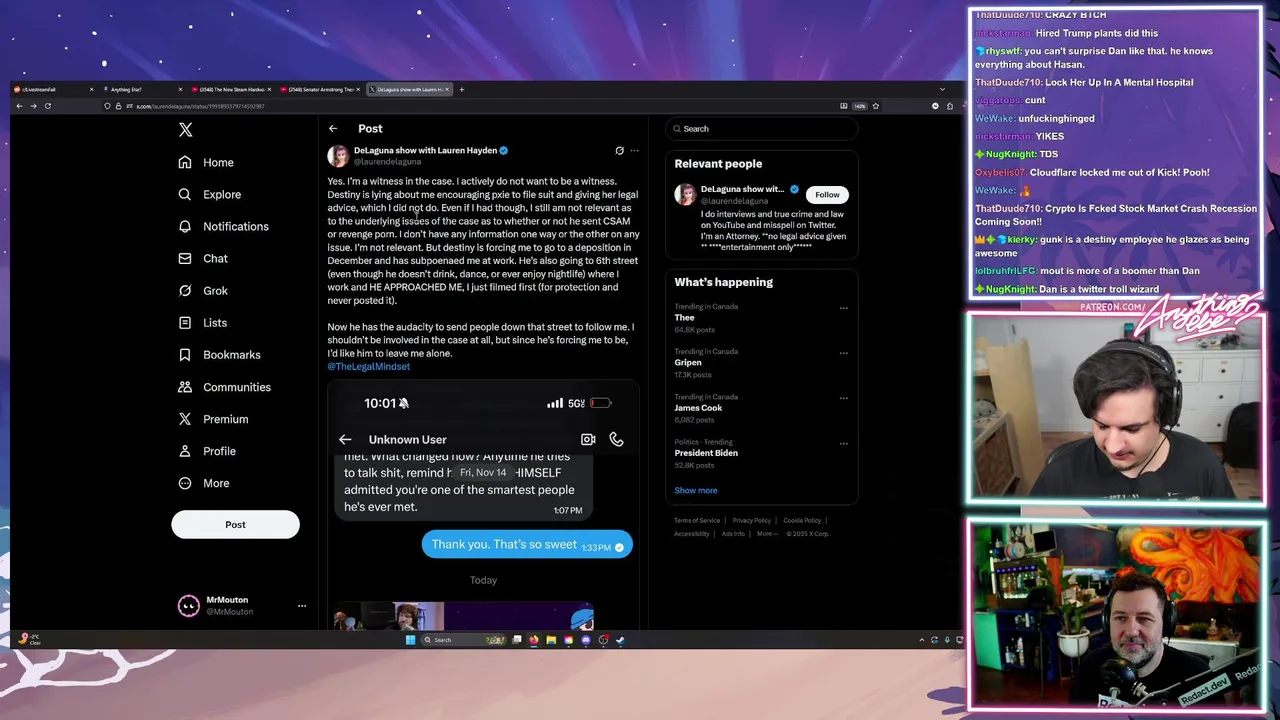Switch to Anything Else? tab

click(x=141, y=89)
